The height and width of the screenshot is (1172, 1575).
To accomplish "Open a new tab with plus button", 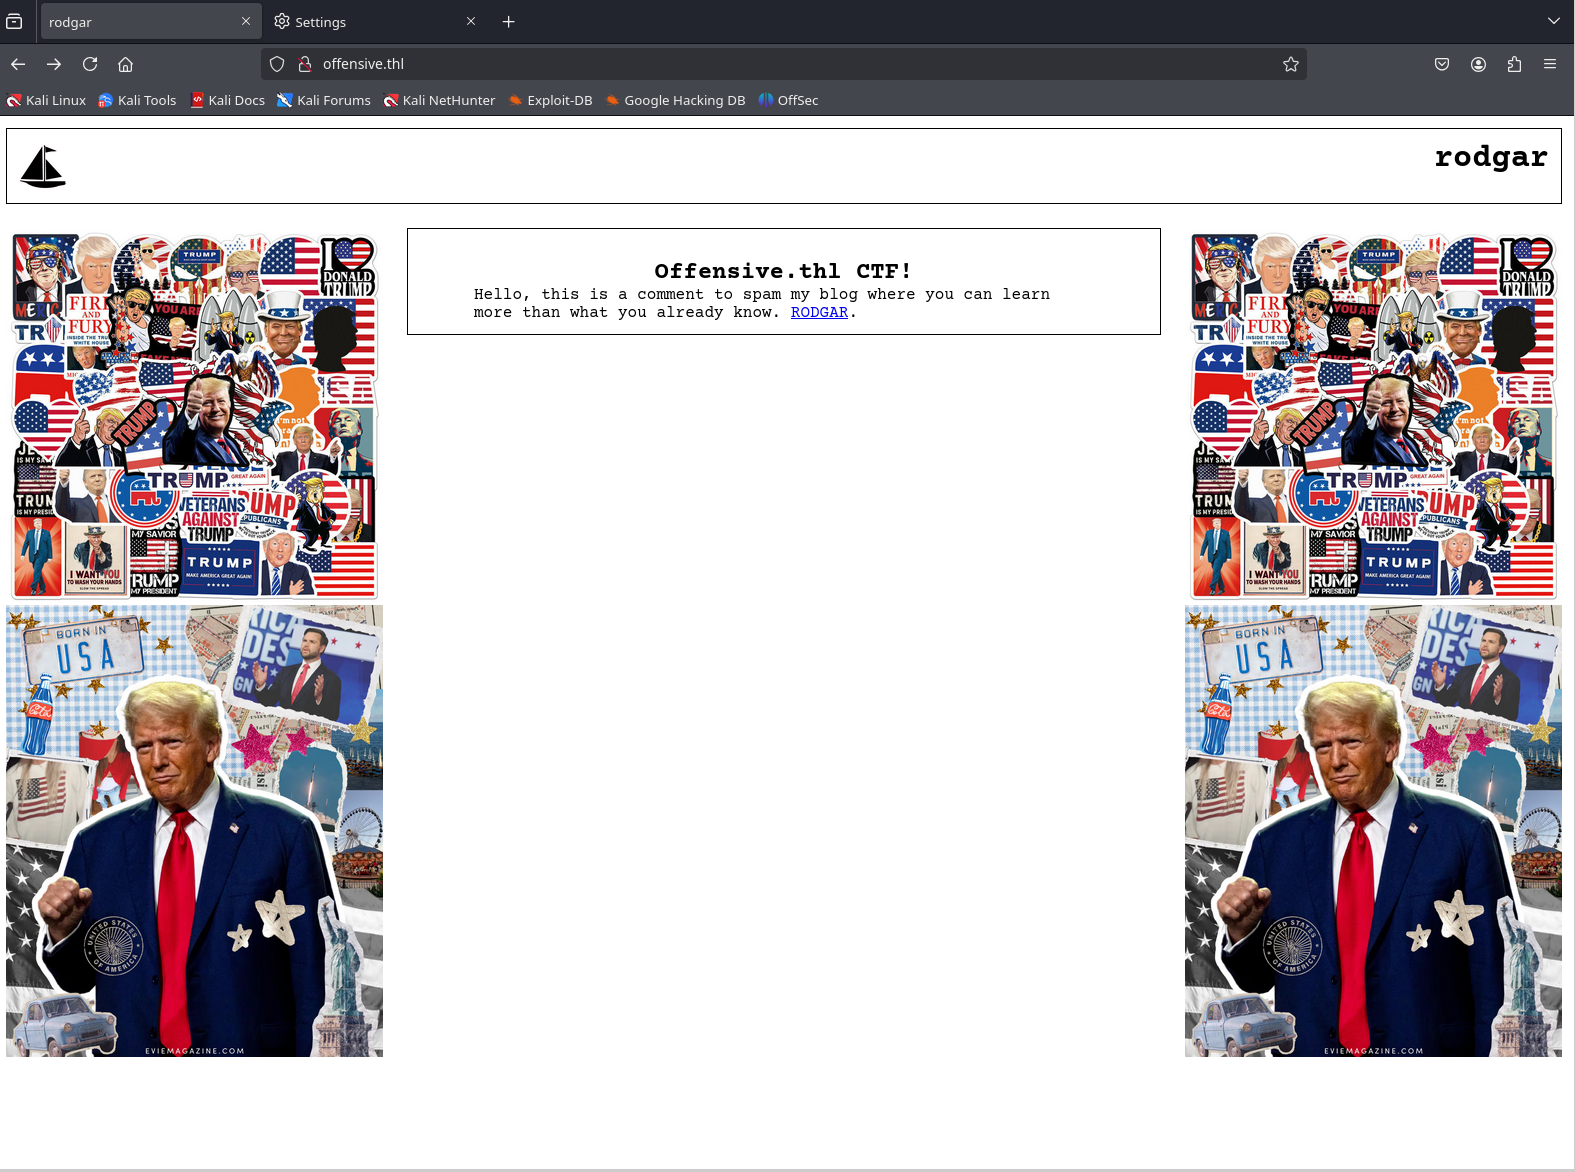I will 508,22.
